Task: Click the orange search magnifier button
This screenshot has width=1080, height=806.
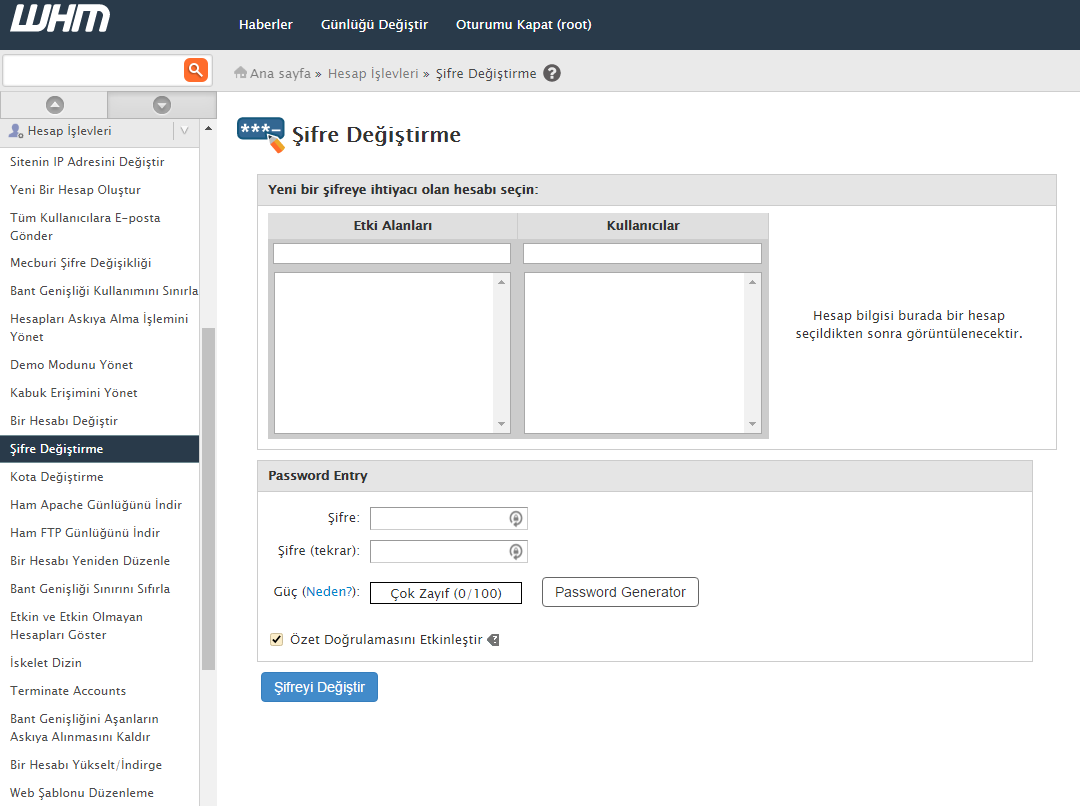Action: 195,70
